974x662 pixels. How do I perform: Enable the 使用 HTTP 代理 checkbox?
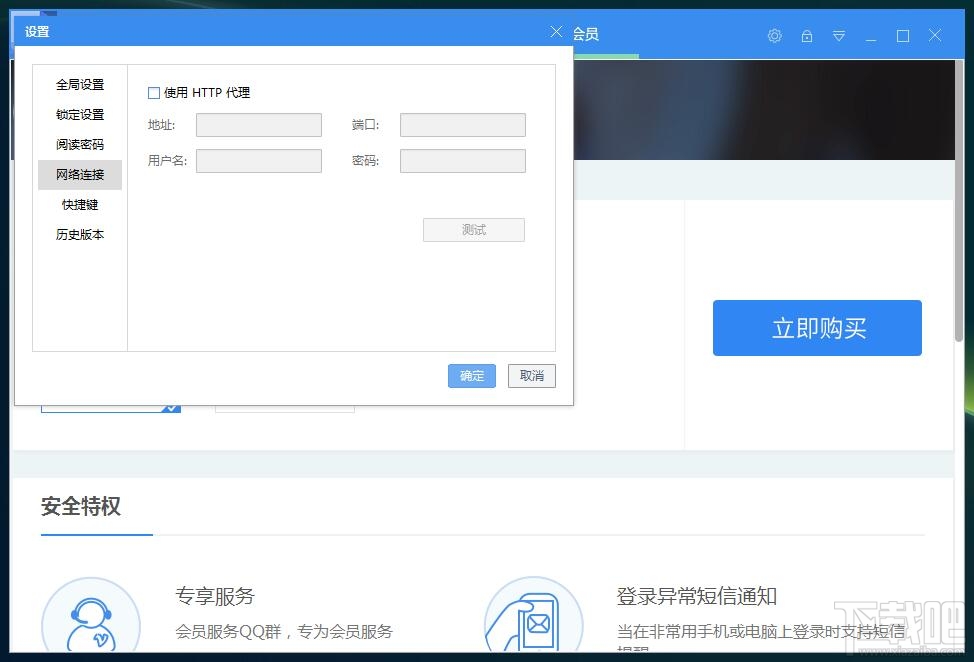154,93
